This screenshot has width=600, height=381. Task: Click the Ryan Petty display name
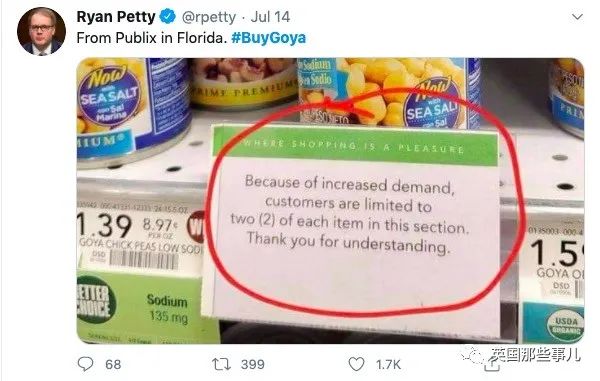coord(116,17)
